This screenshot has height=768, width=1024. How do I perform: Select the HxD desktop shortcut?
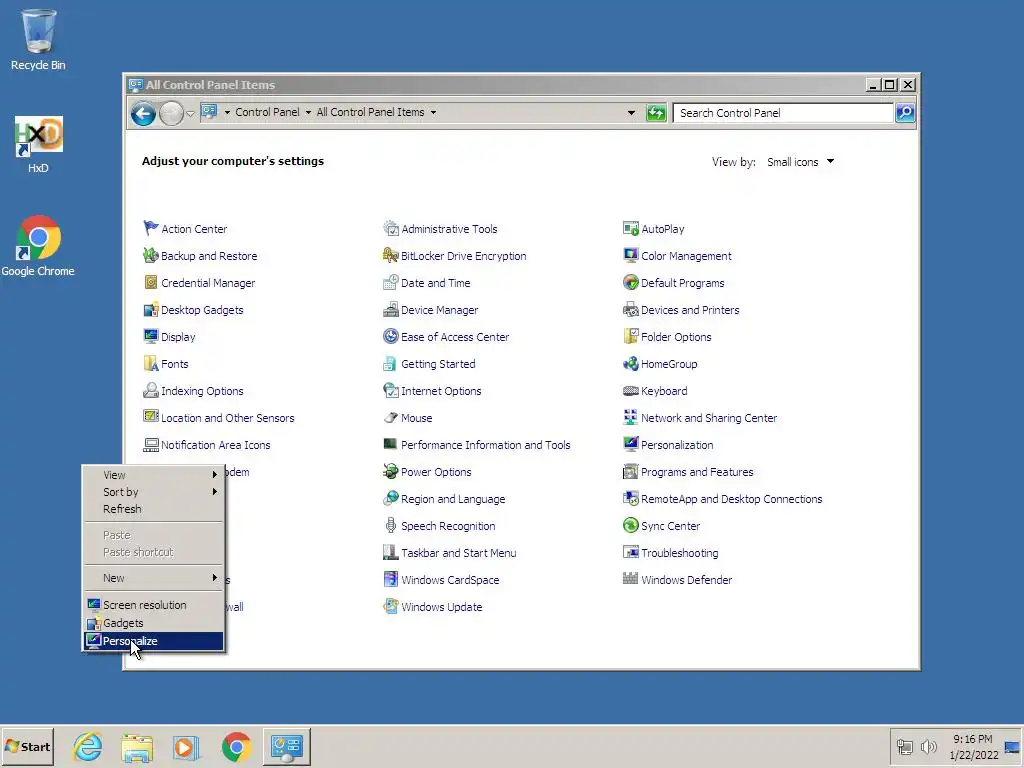(x=38, y=145)
